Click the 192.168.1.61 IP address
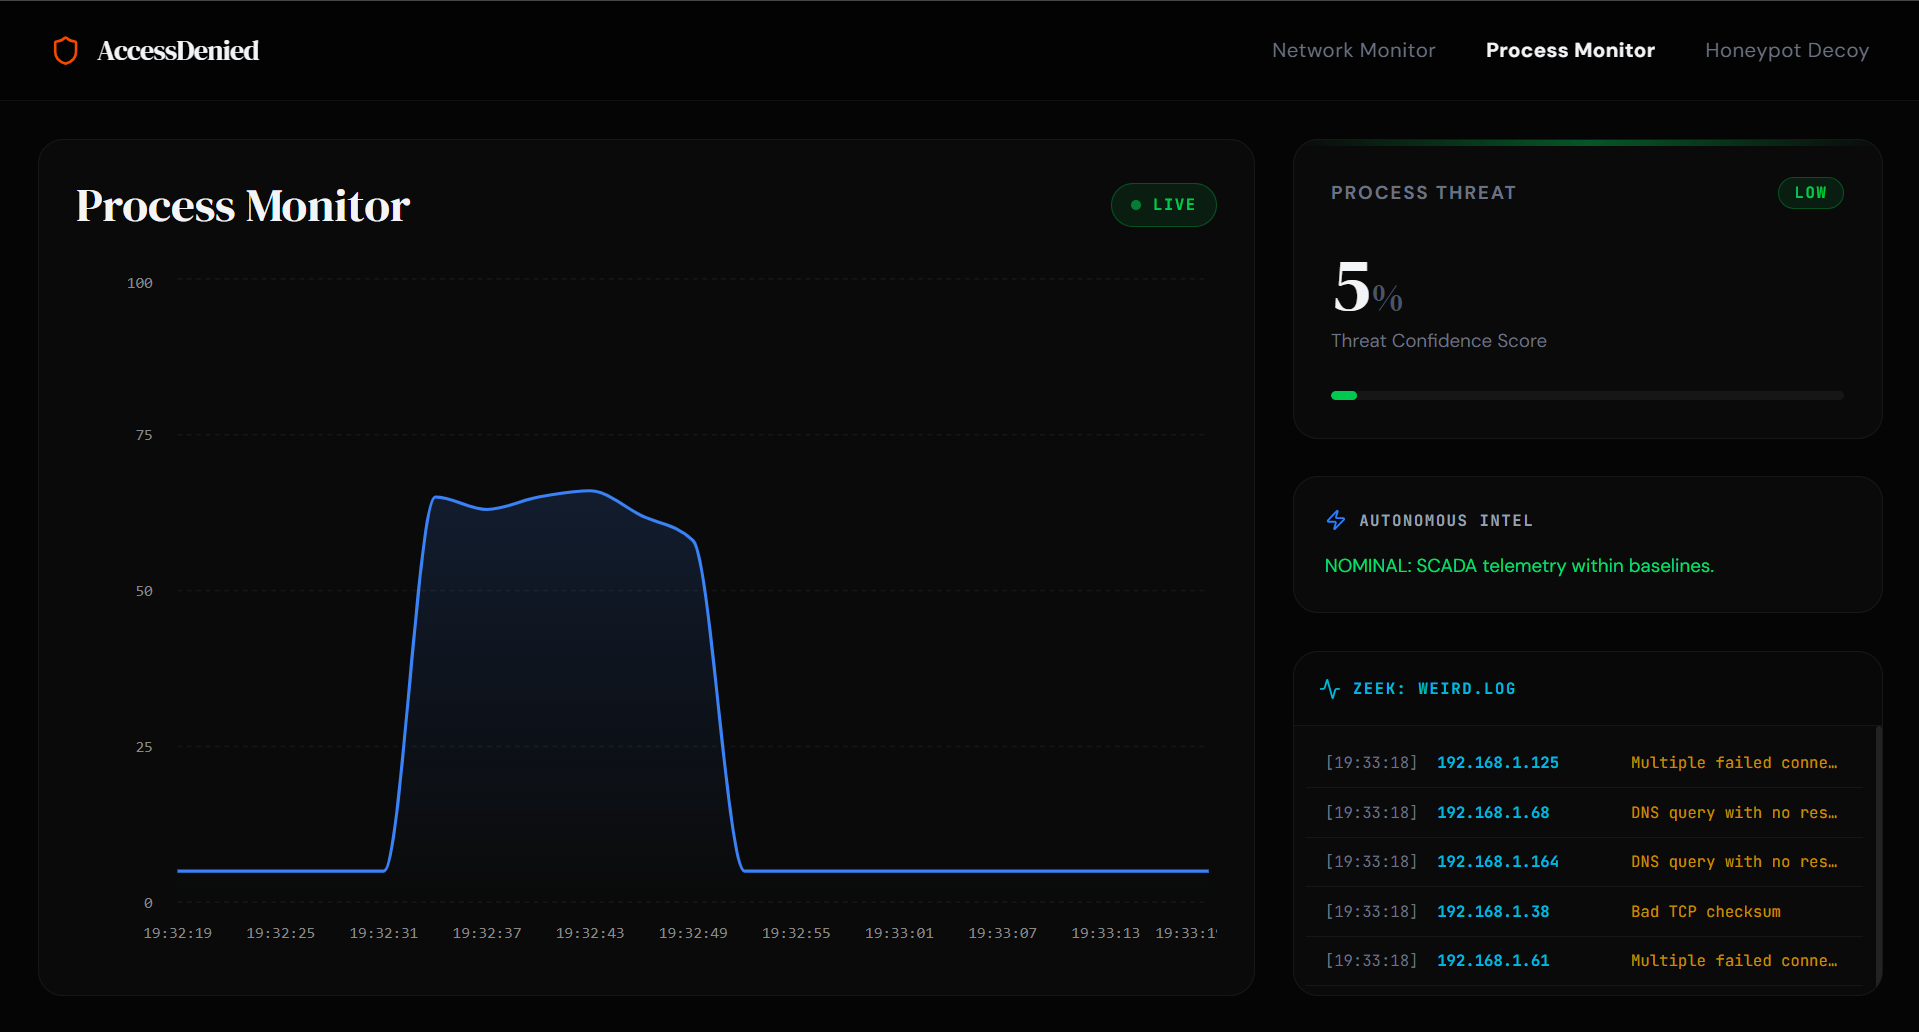1919x1032 pixels. click(x=1492, y=961)
